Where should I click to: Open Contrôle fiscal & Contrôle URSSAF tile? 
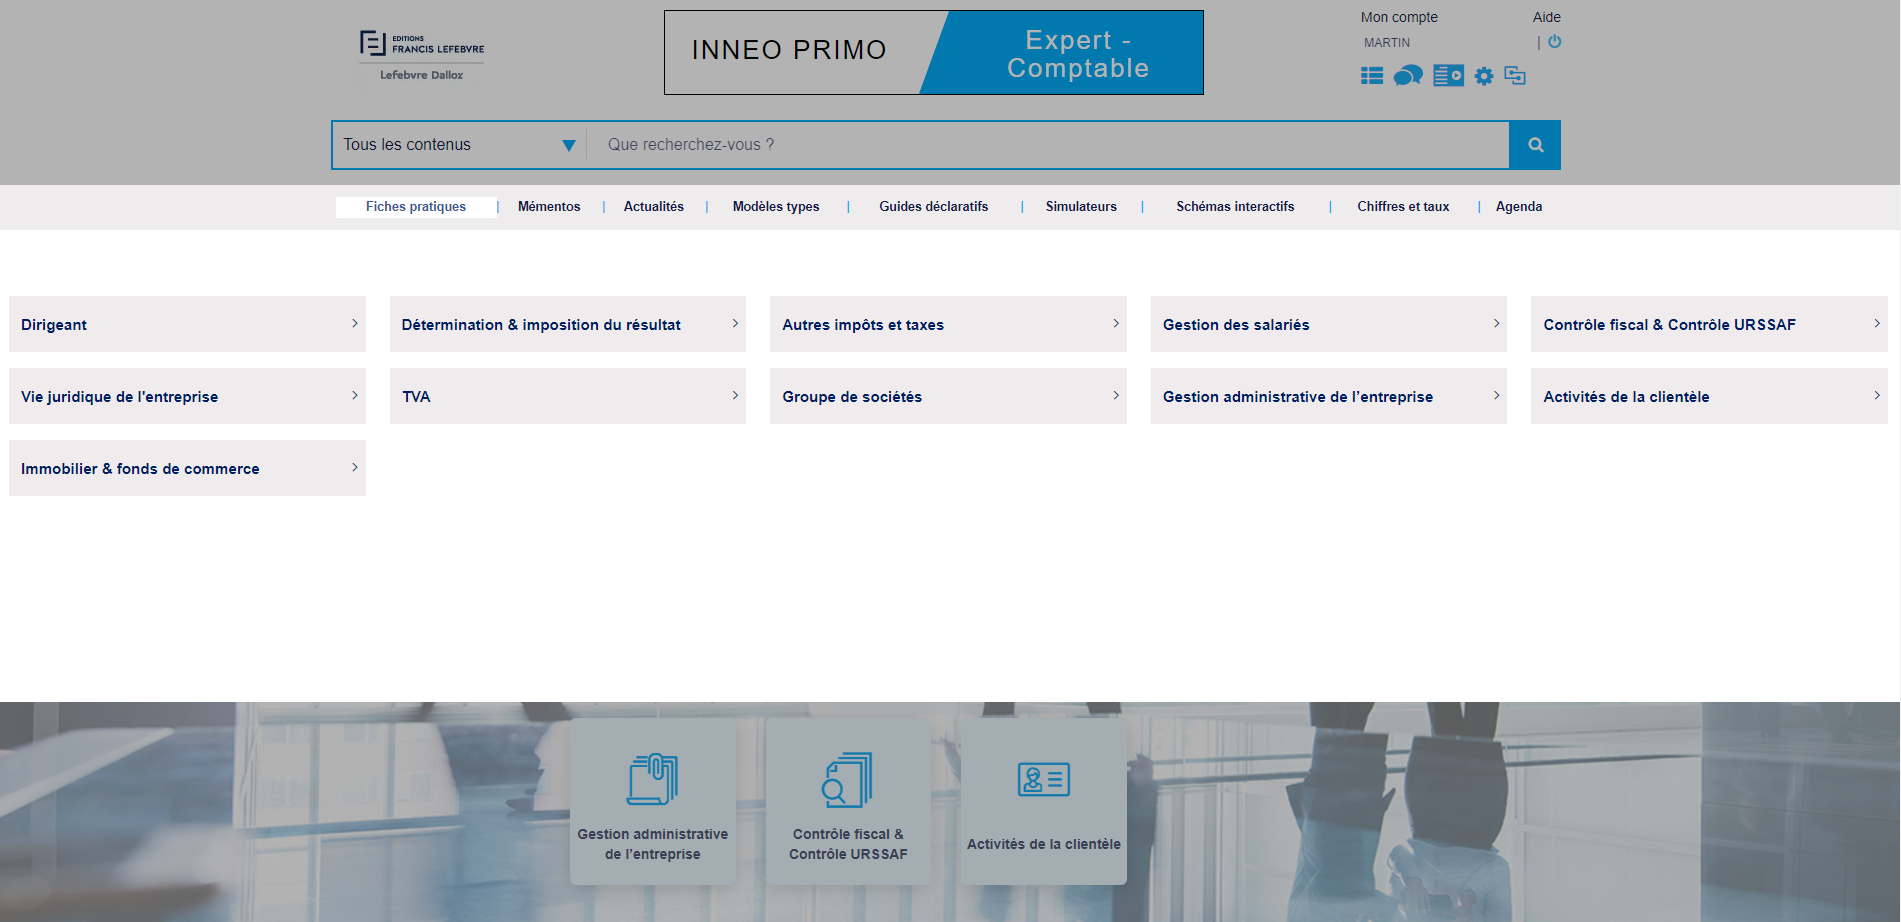(x=1709, y=324)
